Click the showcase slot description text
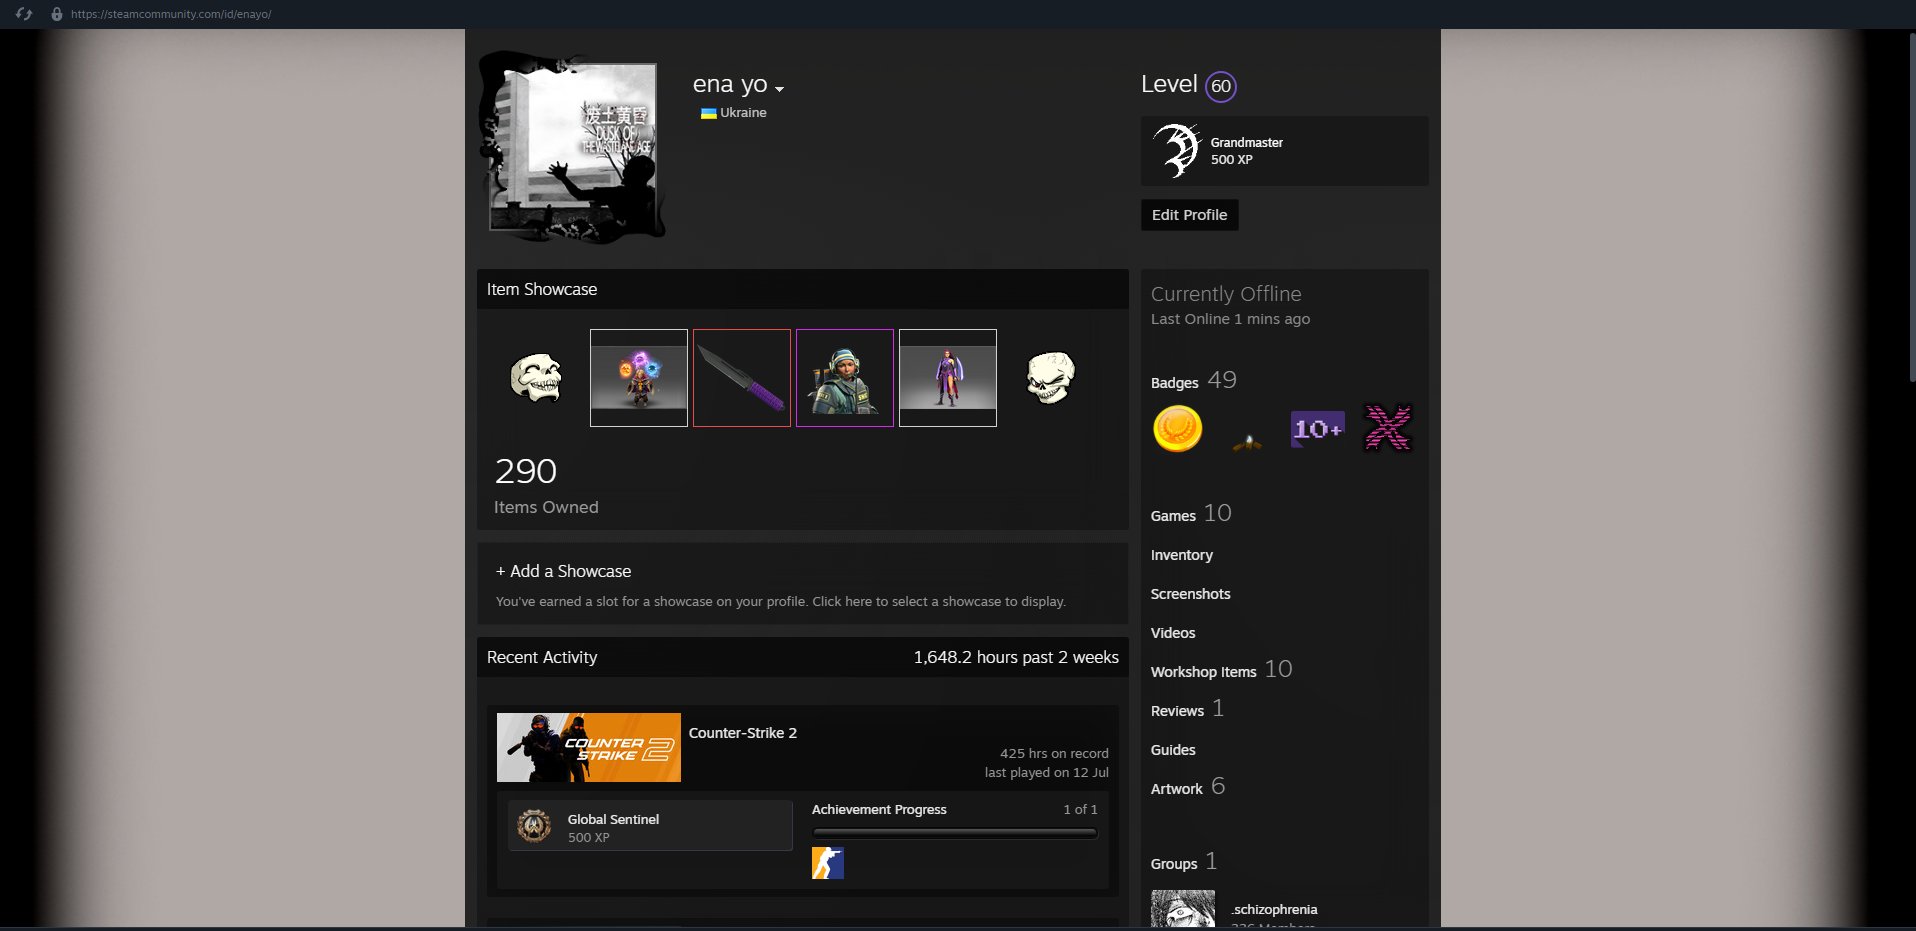The image size is (1916, 931). click(x=781, y=602)
